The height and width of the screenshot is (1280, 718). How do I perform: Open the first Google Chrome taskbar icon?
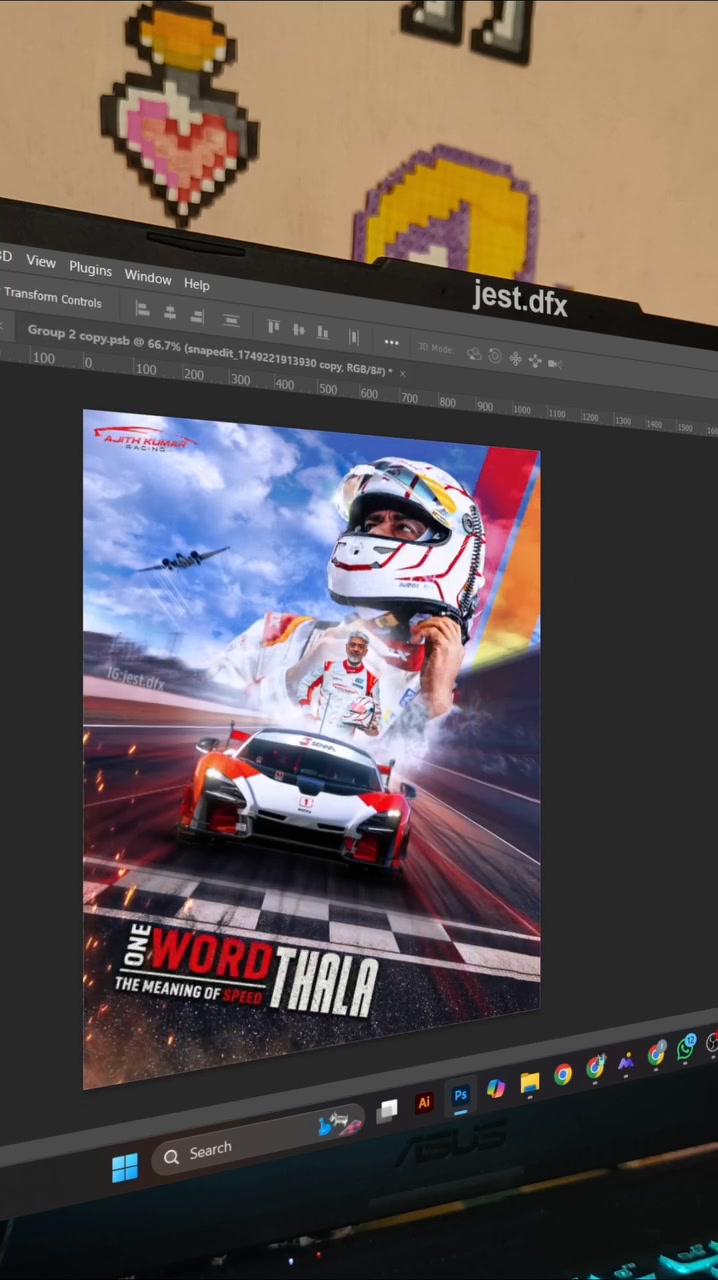point(563,1074)
